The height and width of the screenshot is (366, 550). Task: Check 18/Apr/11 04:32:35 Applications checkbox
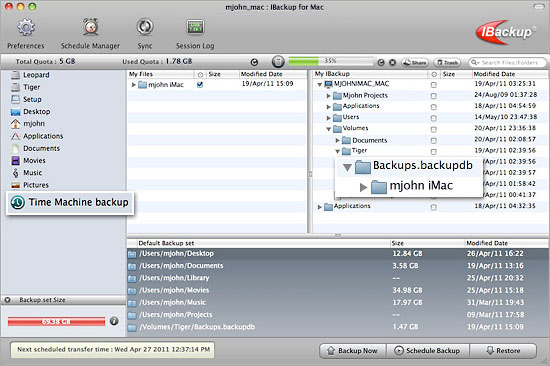(434, 207)
